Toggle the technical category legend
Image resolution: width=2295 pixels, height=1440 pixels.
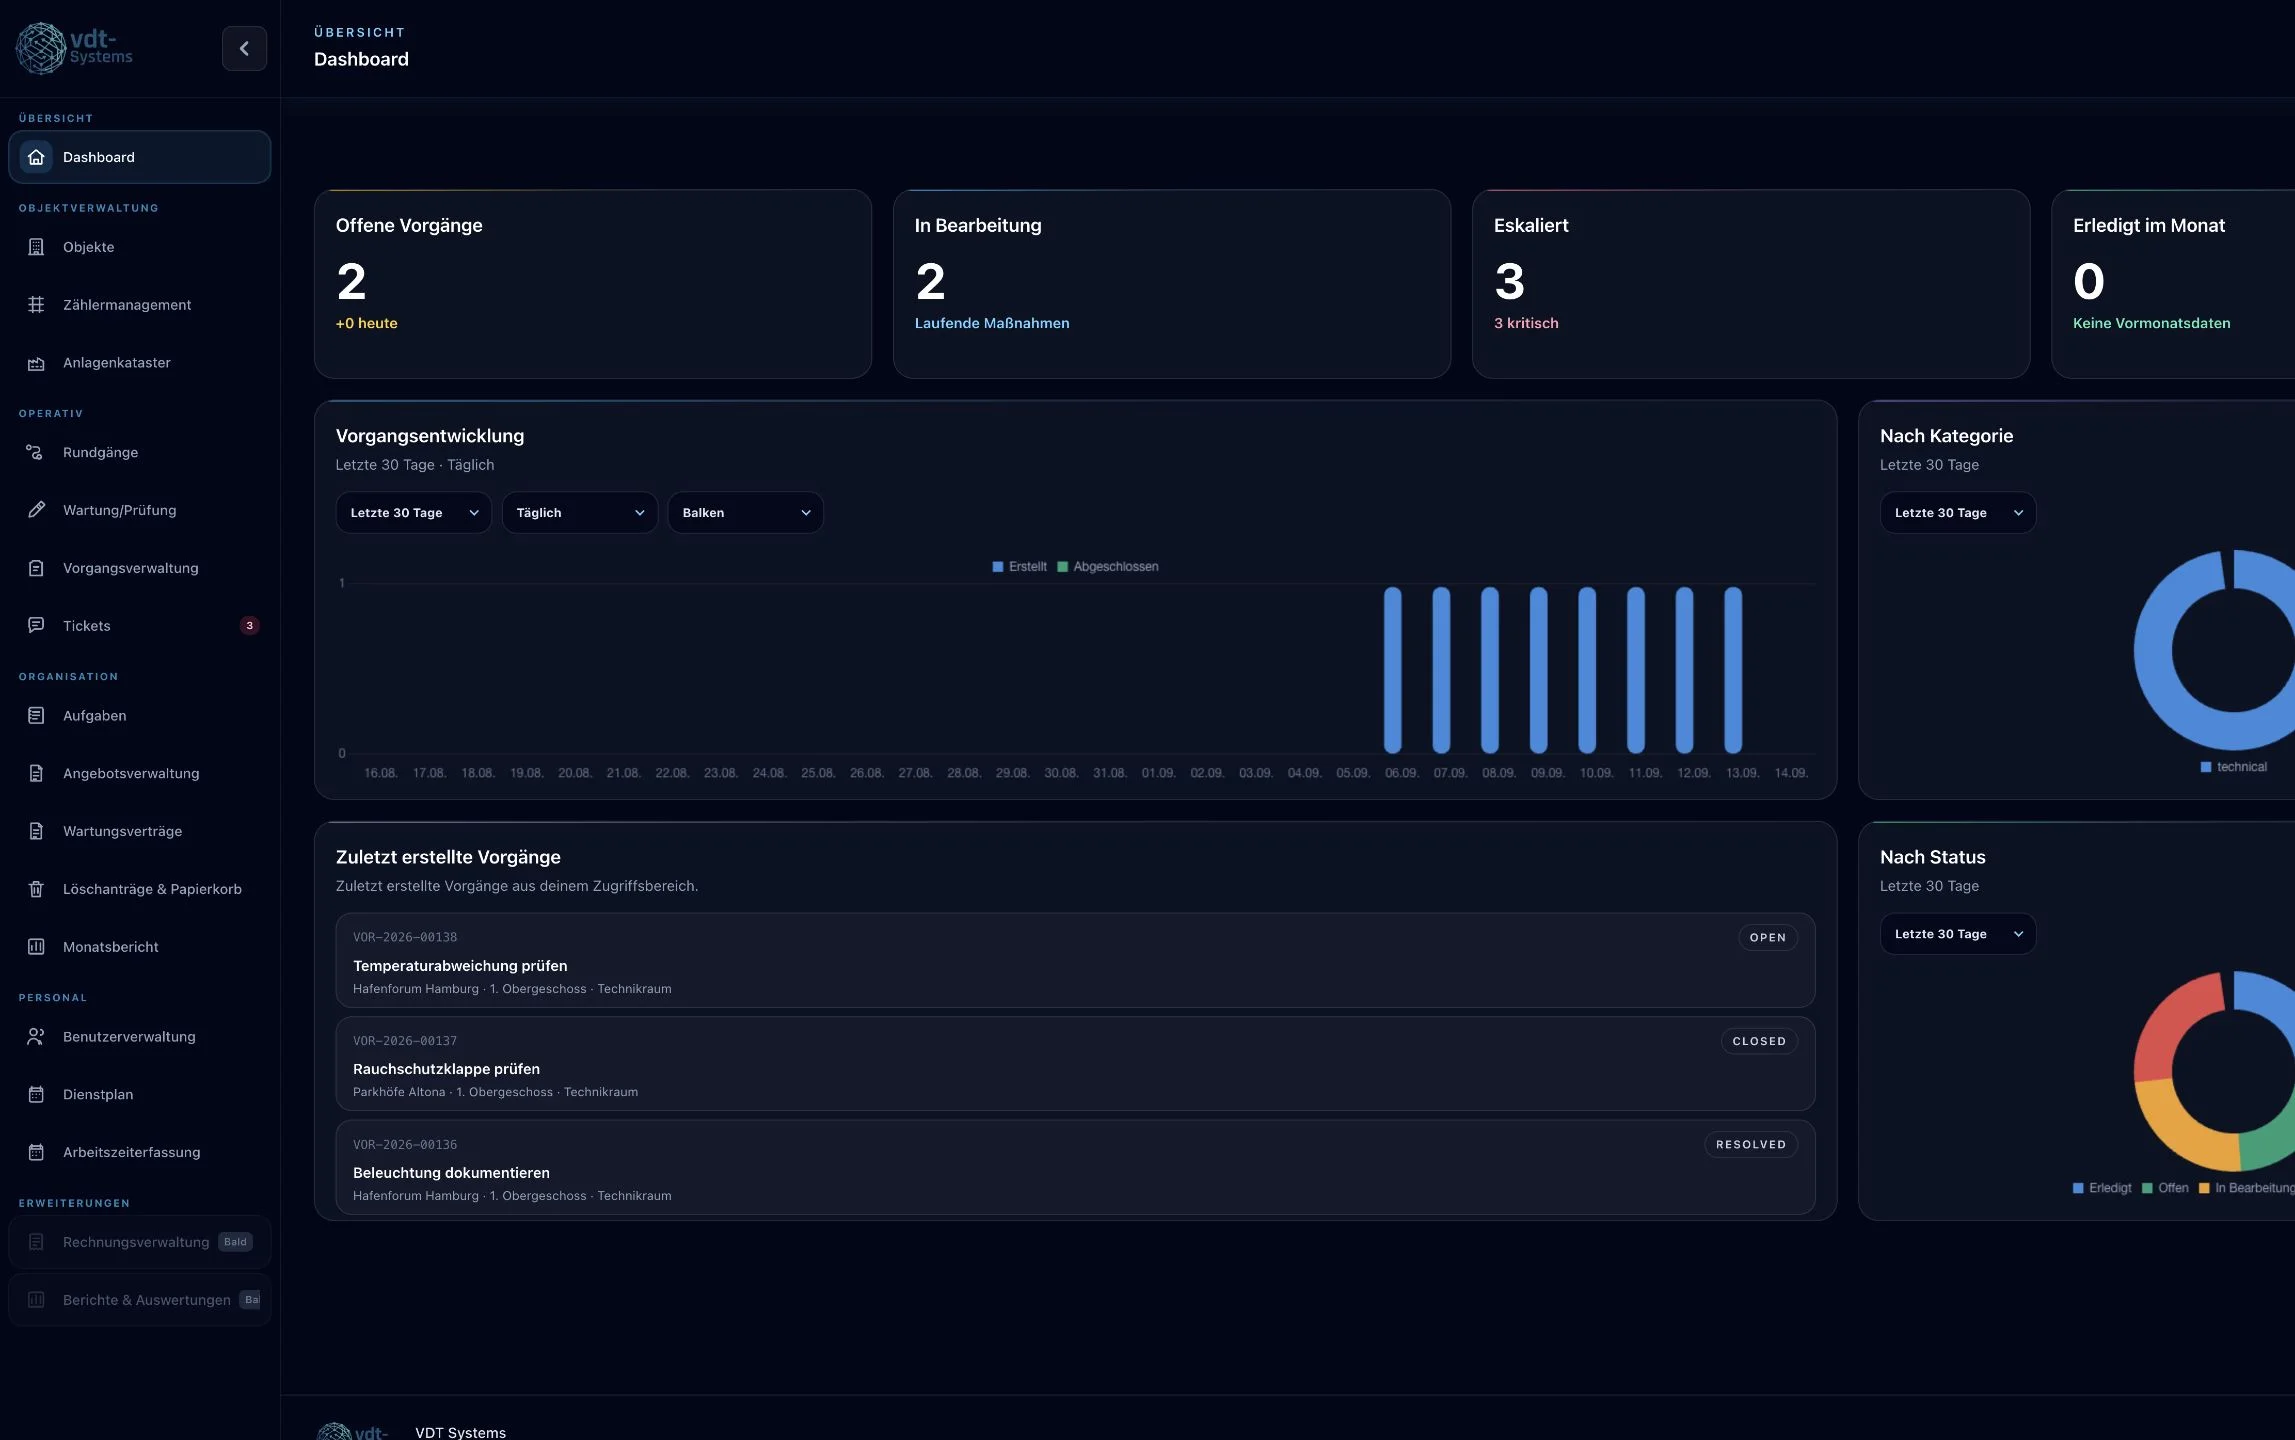pos(2234,767)
